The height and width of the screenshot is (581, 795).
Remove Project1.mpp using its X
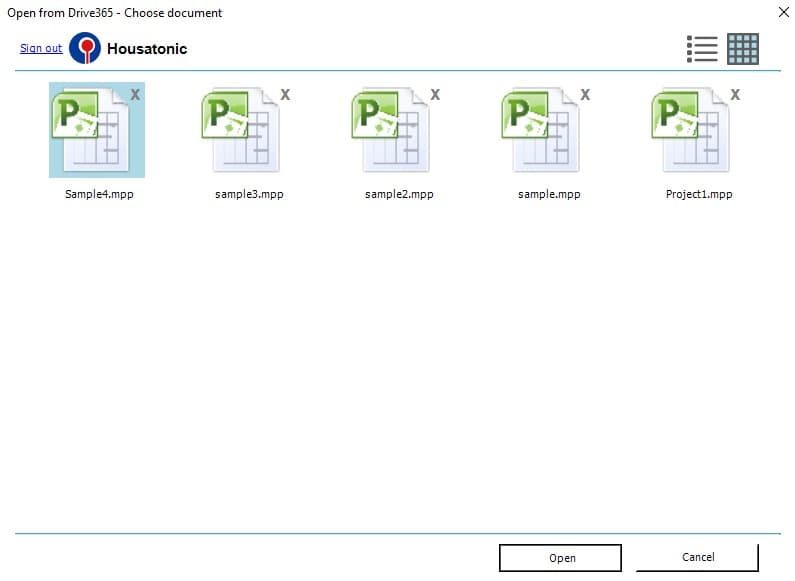735,94
